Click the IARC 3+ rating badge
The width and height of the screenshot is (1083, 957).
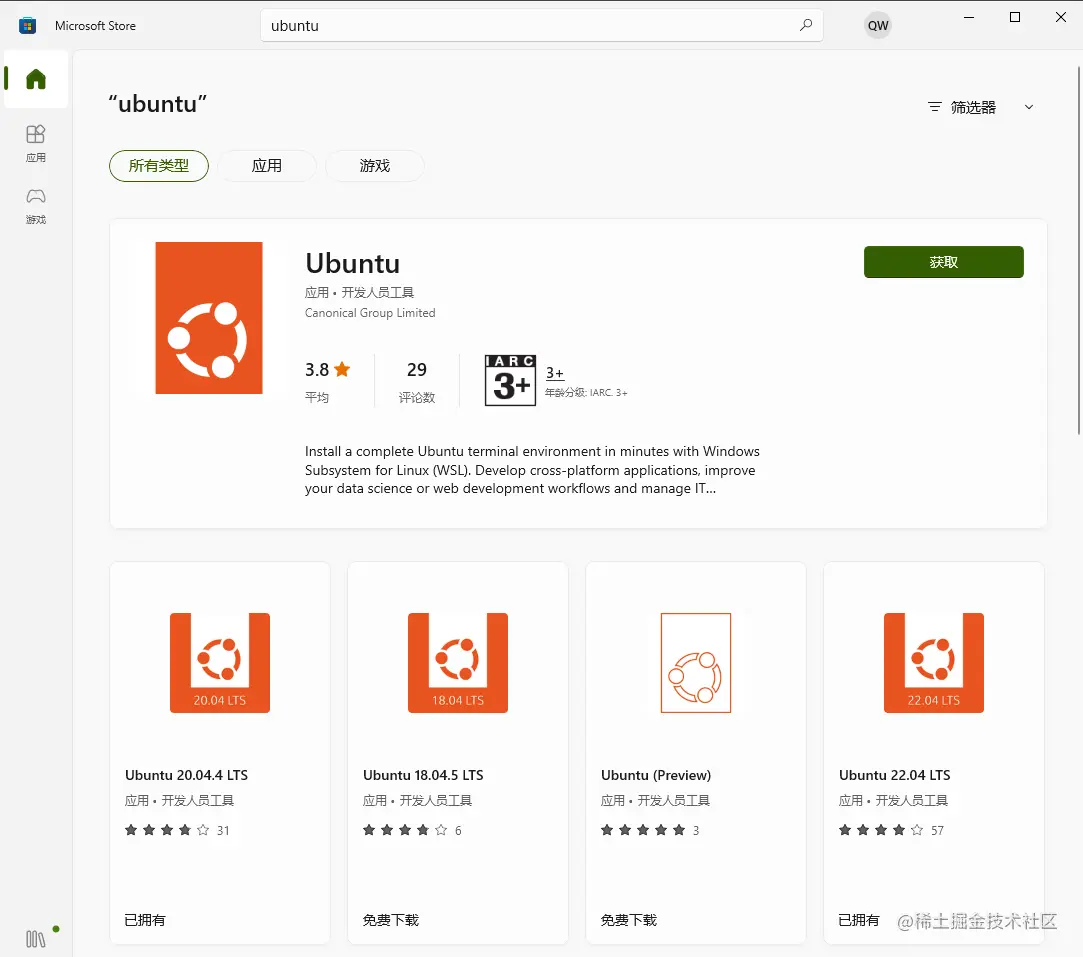[510, 380]
